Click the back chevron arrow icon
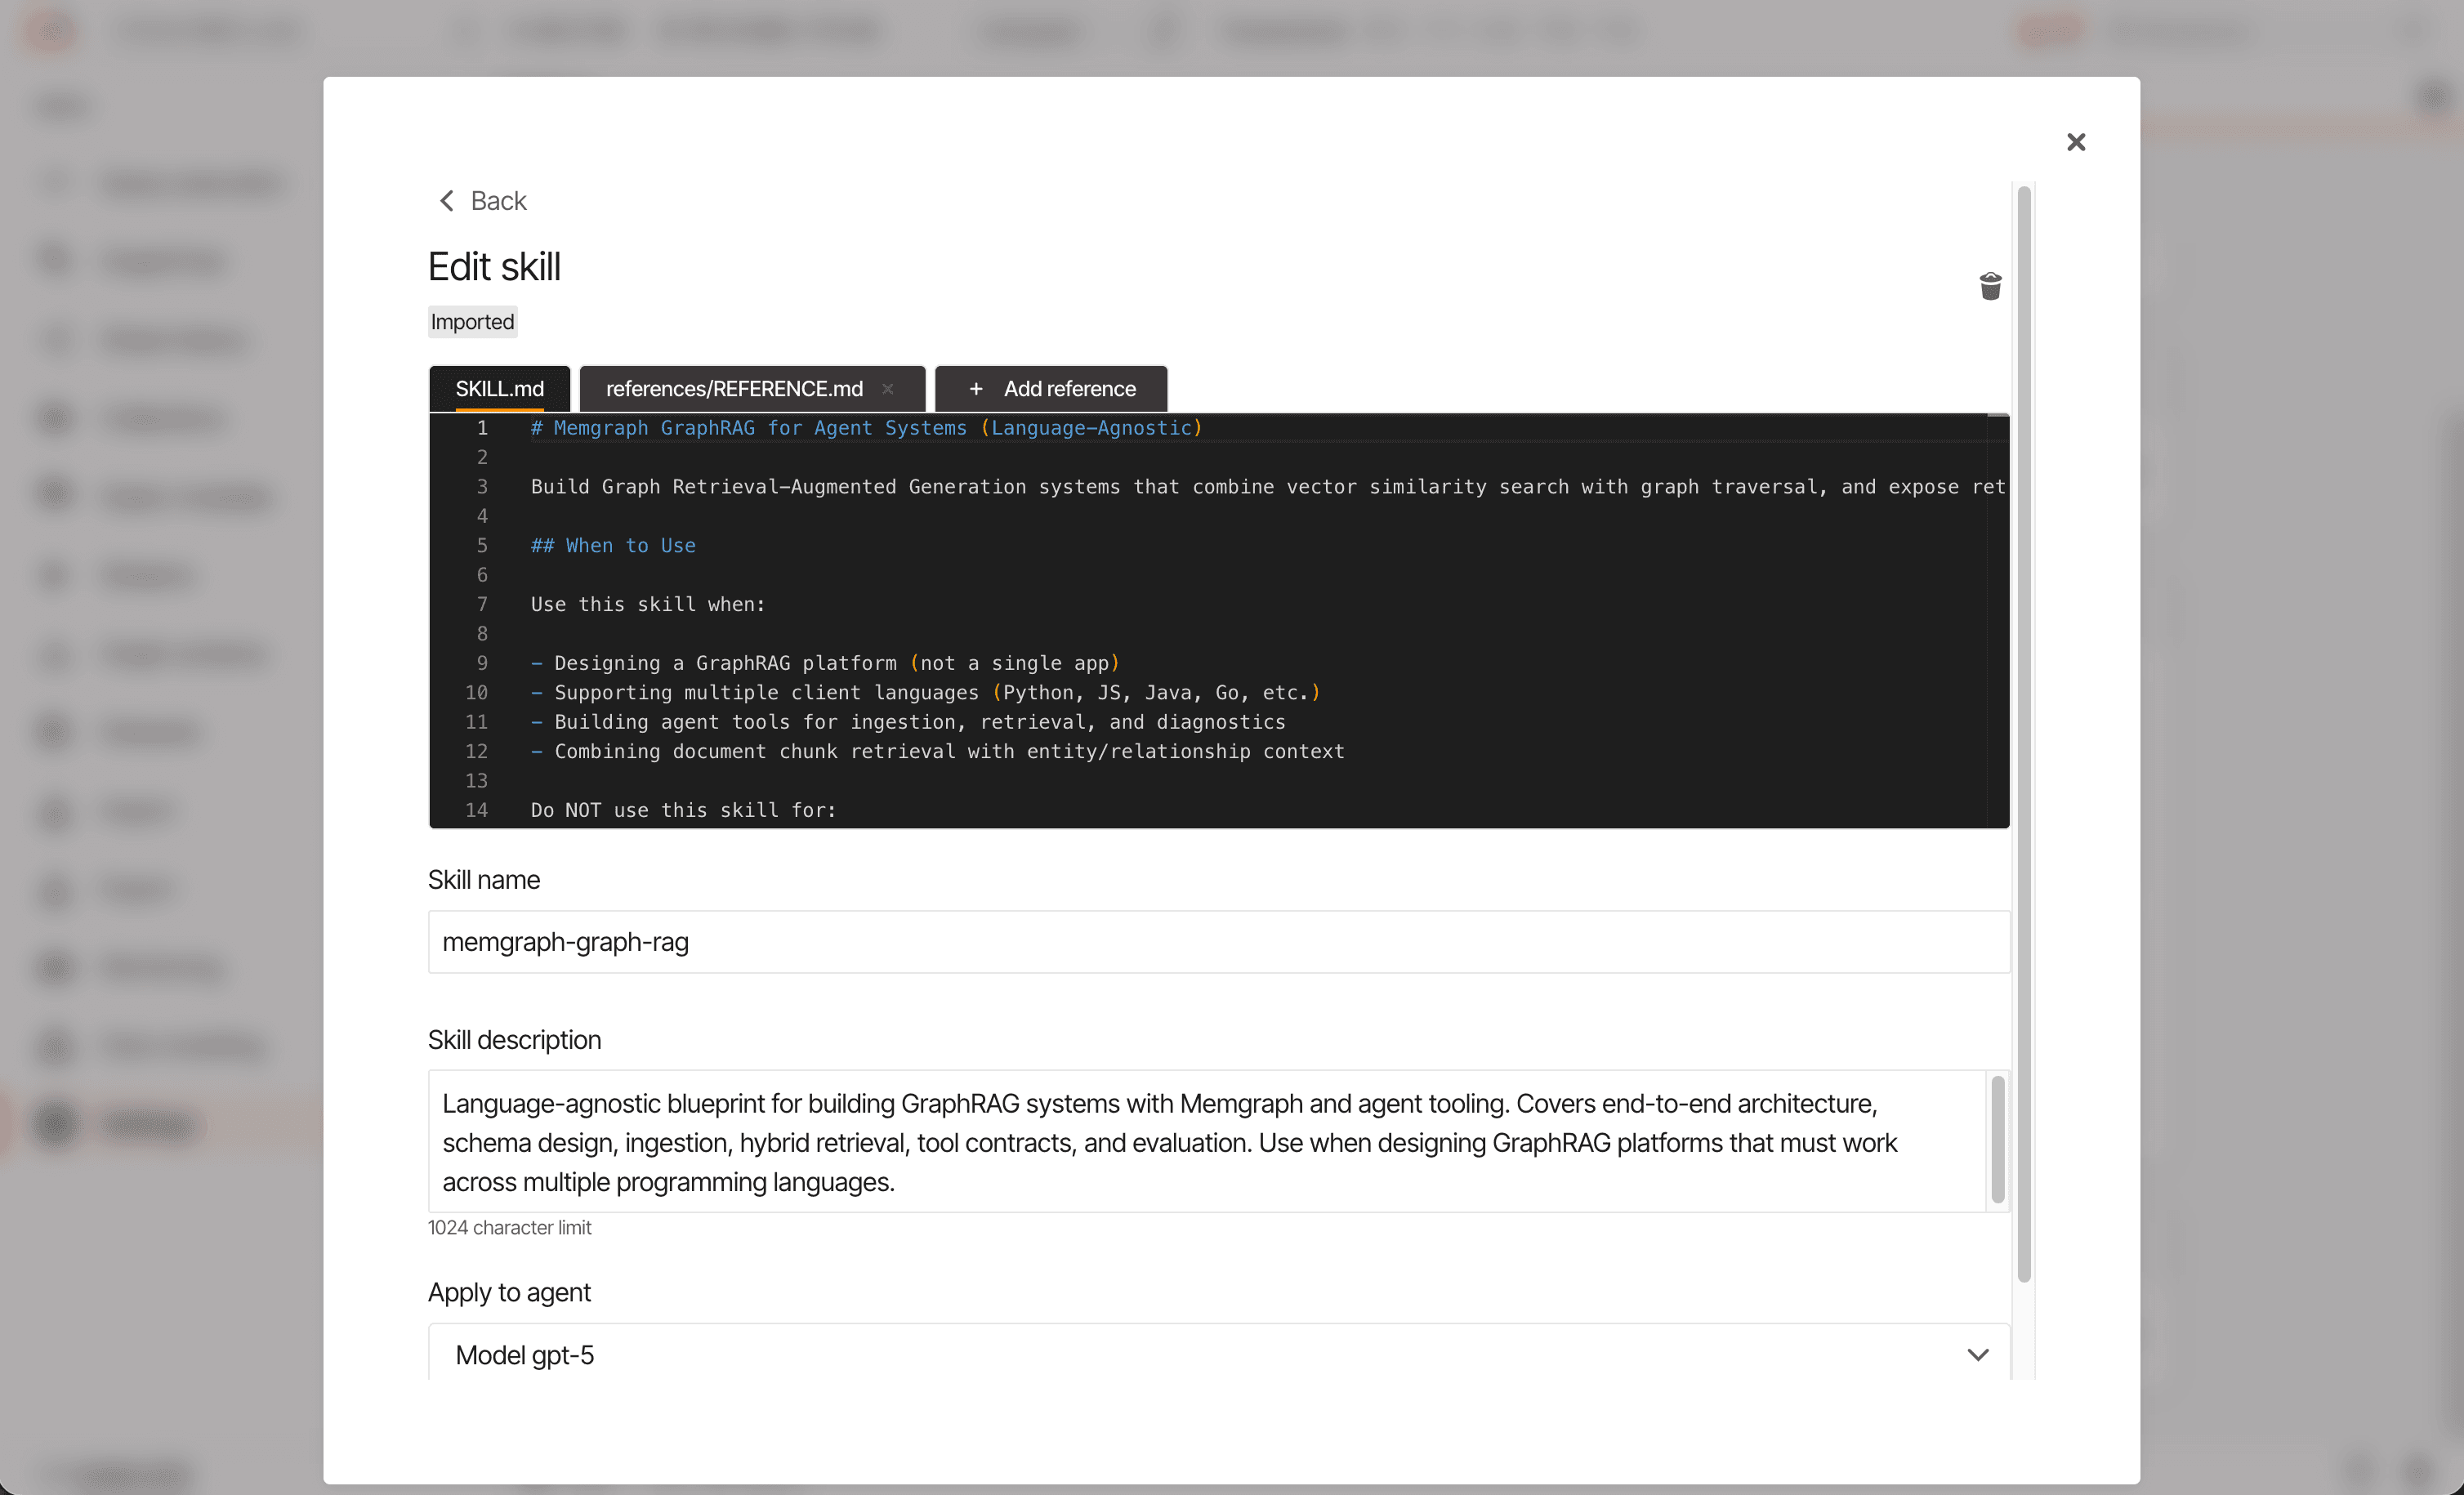The height and width of the screenshot is (1495, 2464). [x=447, y=201]
